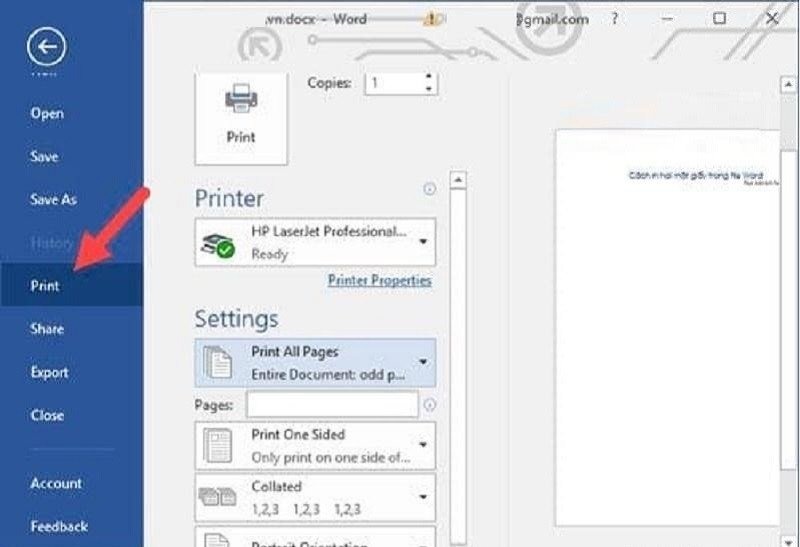Click the settings pane scroll up arrow
Screen dimensions: 800x547
click(x=458, y=180)
